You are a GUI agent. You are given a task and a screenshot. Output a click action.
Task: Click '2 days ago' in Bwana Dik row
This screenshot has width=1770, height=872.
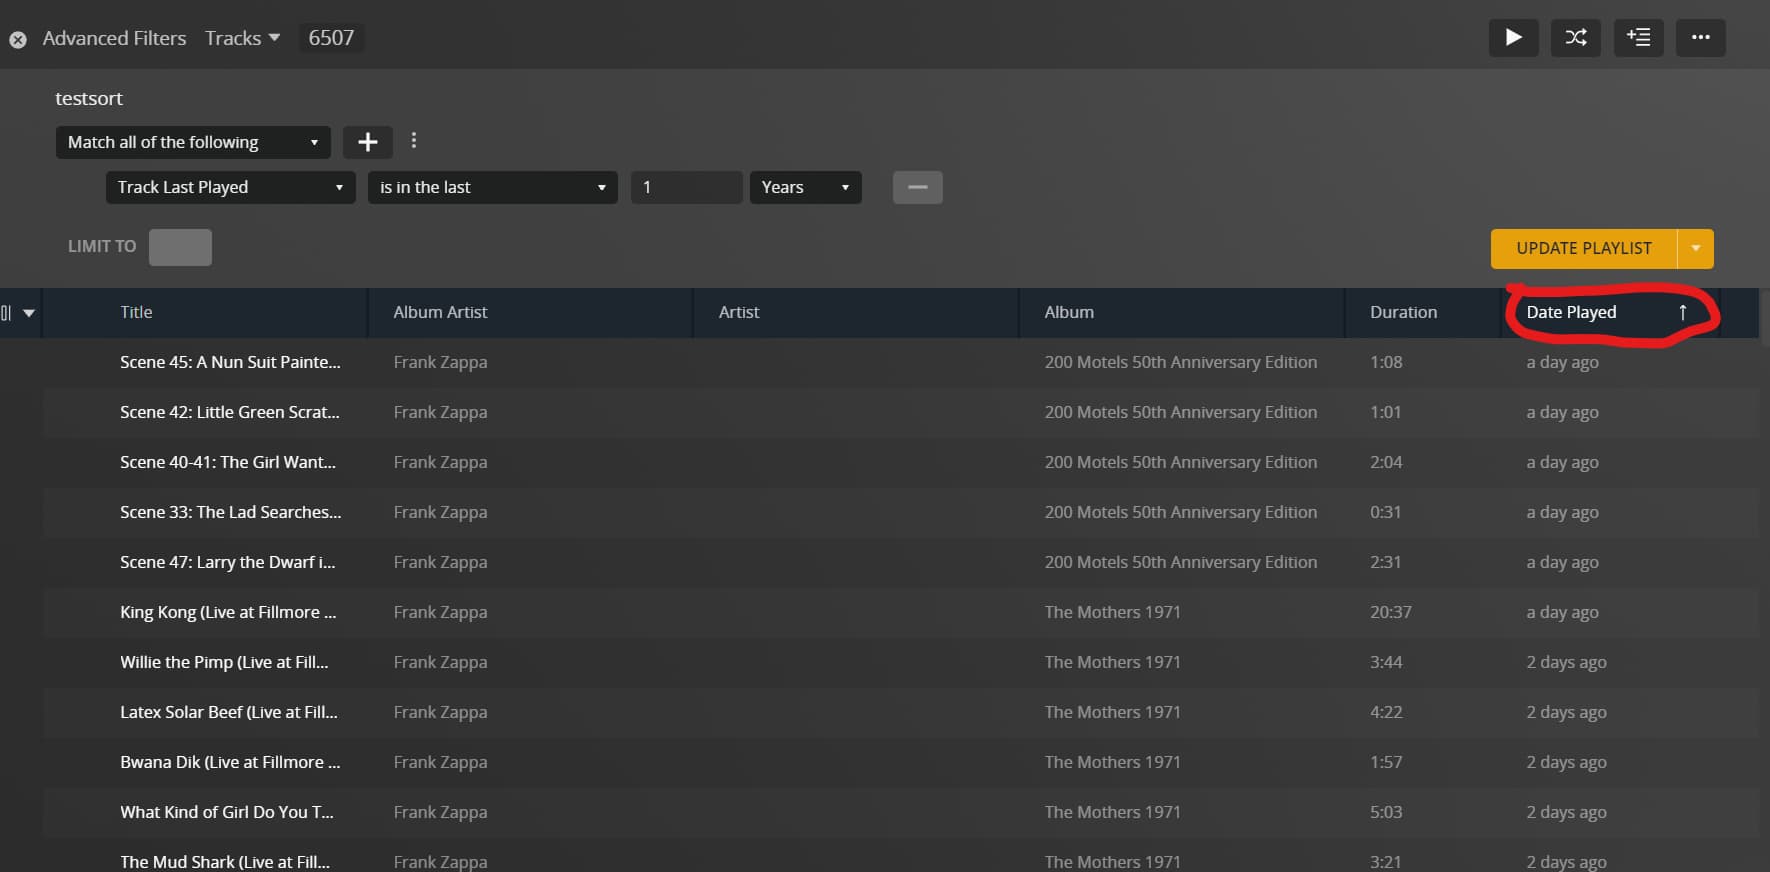[1566, 762]
